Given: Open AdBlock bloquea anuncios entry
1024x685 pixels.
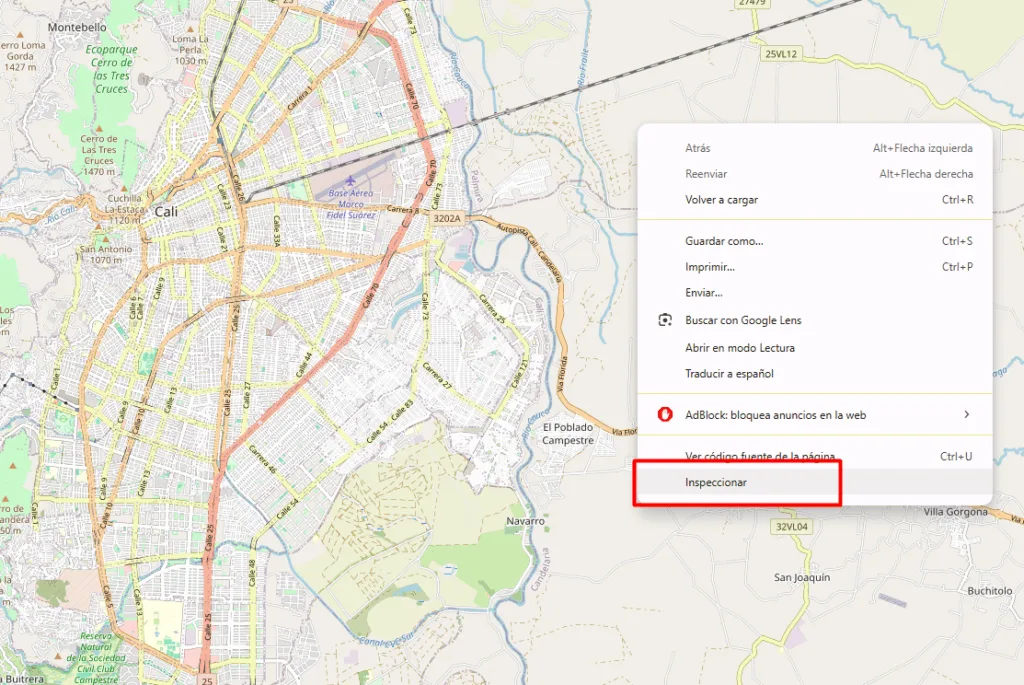Looking at the screenshot, I should [x=814, y=415].
